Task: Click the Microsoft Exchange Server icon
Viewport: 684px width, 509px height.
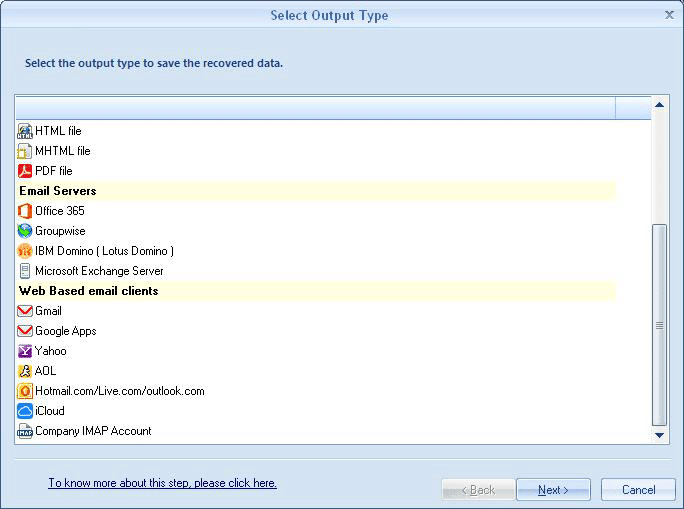Action: coord(25,271)
